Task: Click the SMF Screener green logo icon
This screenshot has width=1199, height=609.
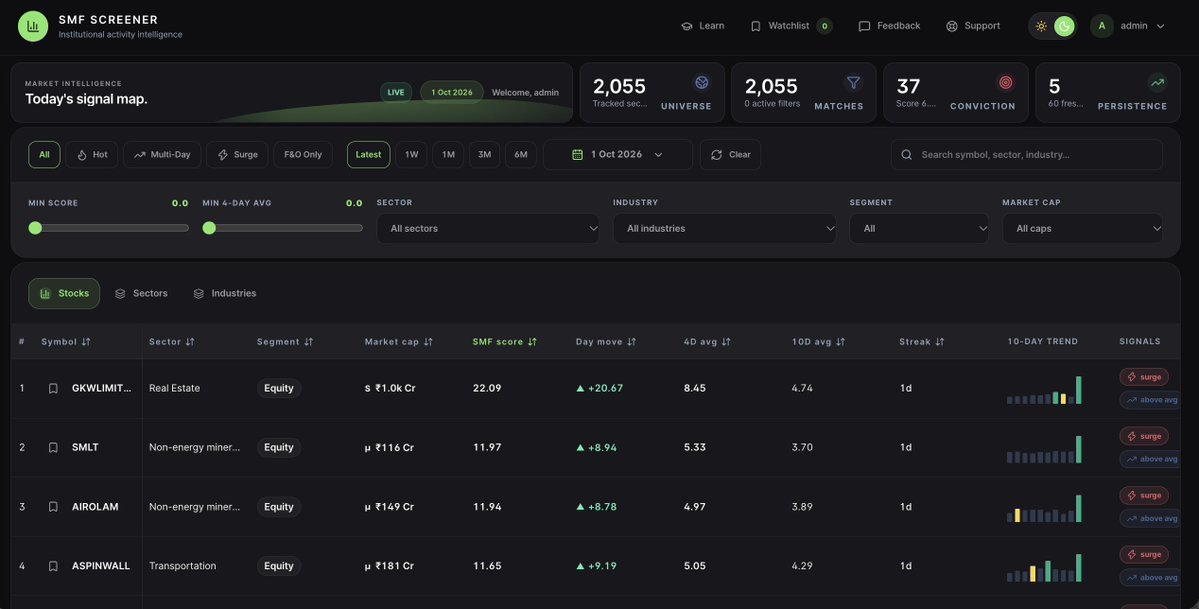Action: click(33, 26)
